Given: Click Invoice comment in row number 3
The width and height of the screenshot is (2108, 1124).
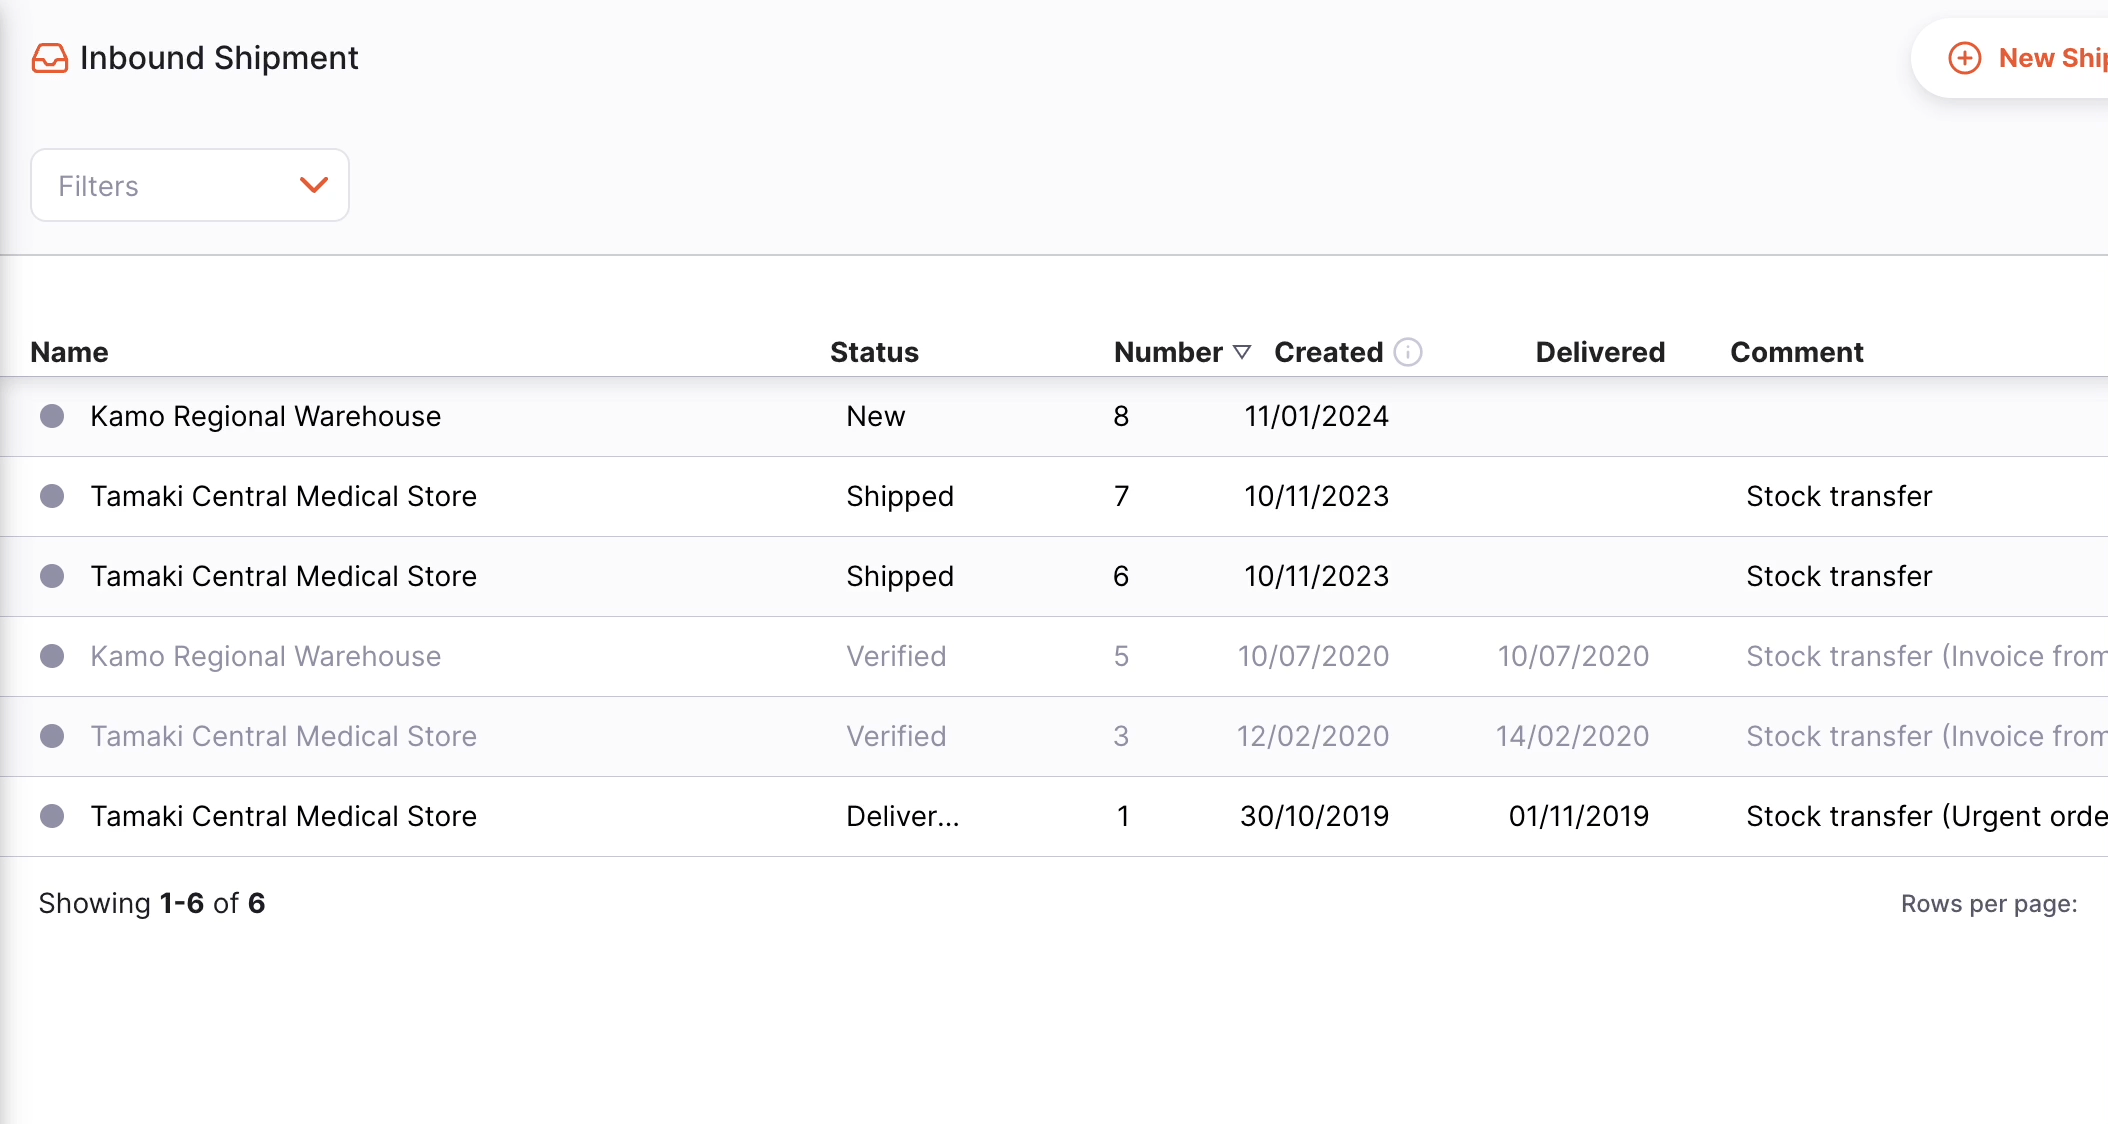Looking at the screenshot, I should point(1927,736).
